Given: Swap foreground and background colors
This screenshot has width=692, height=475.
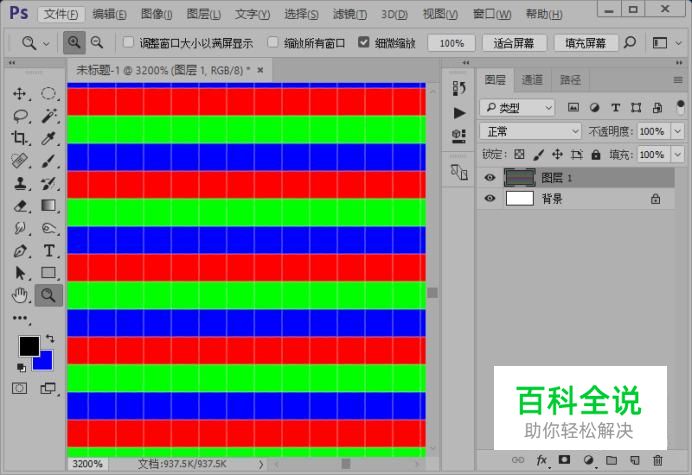Looking at the screenshot, I should [x=50, y=339].
